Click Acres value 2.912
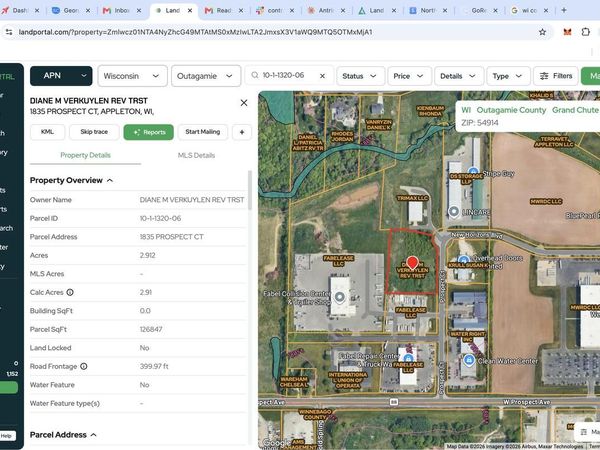 coord(147,255)
